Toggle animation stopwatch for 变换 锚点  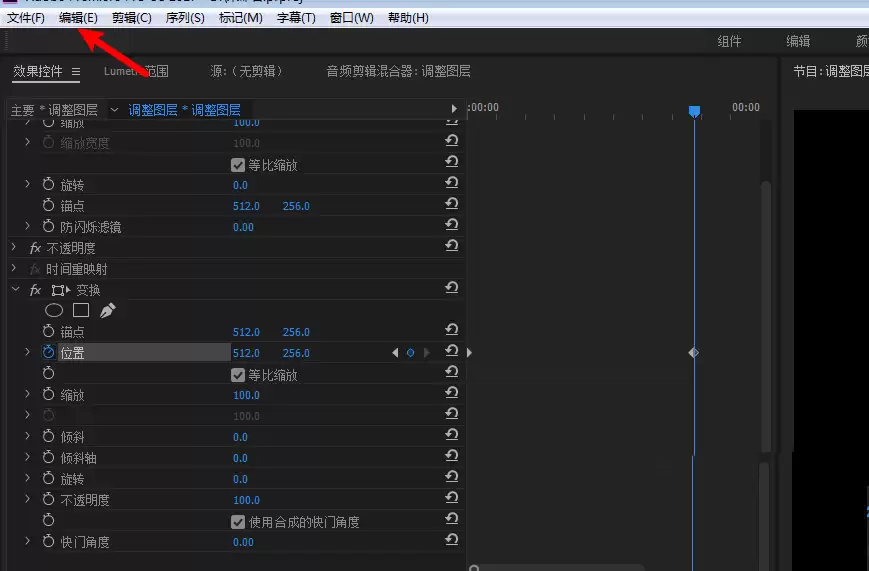click(x=49, y=332)
